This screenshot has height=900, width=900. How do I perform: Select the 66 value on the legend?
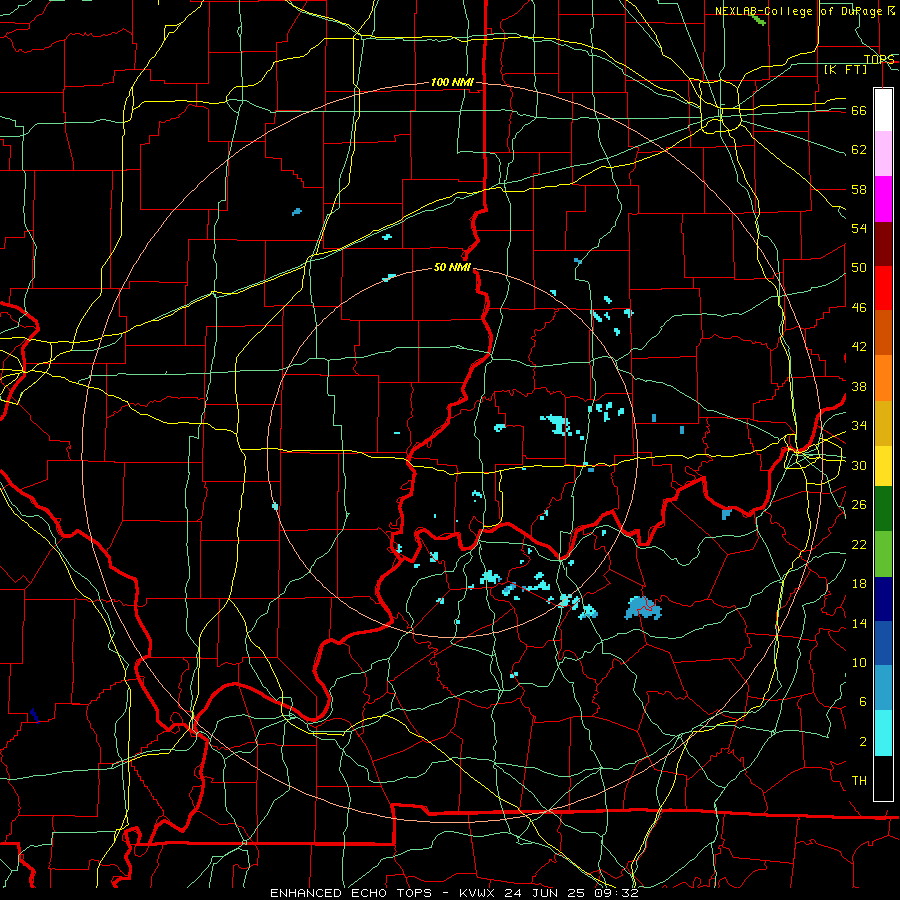pos(859,110)
